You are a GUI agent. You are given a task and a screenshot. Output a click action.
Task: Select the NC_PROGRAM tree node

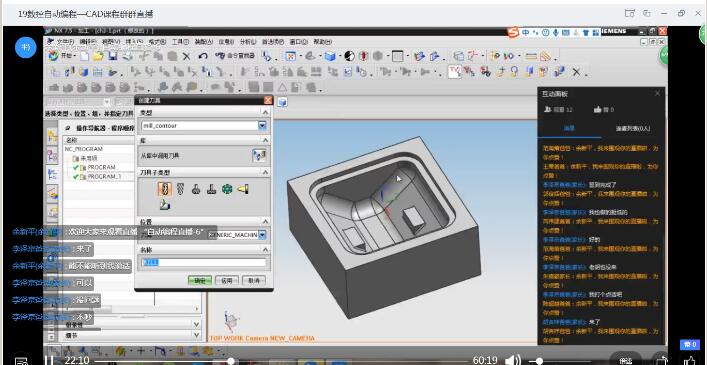point(84,149)
